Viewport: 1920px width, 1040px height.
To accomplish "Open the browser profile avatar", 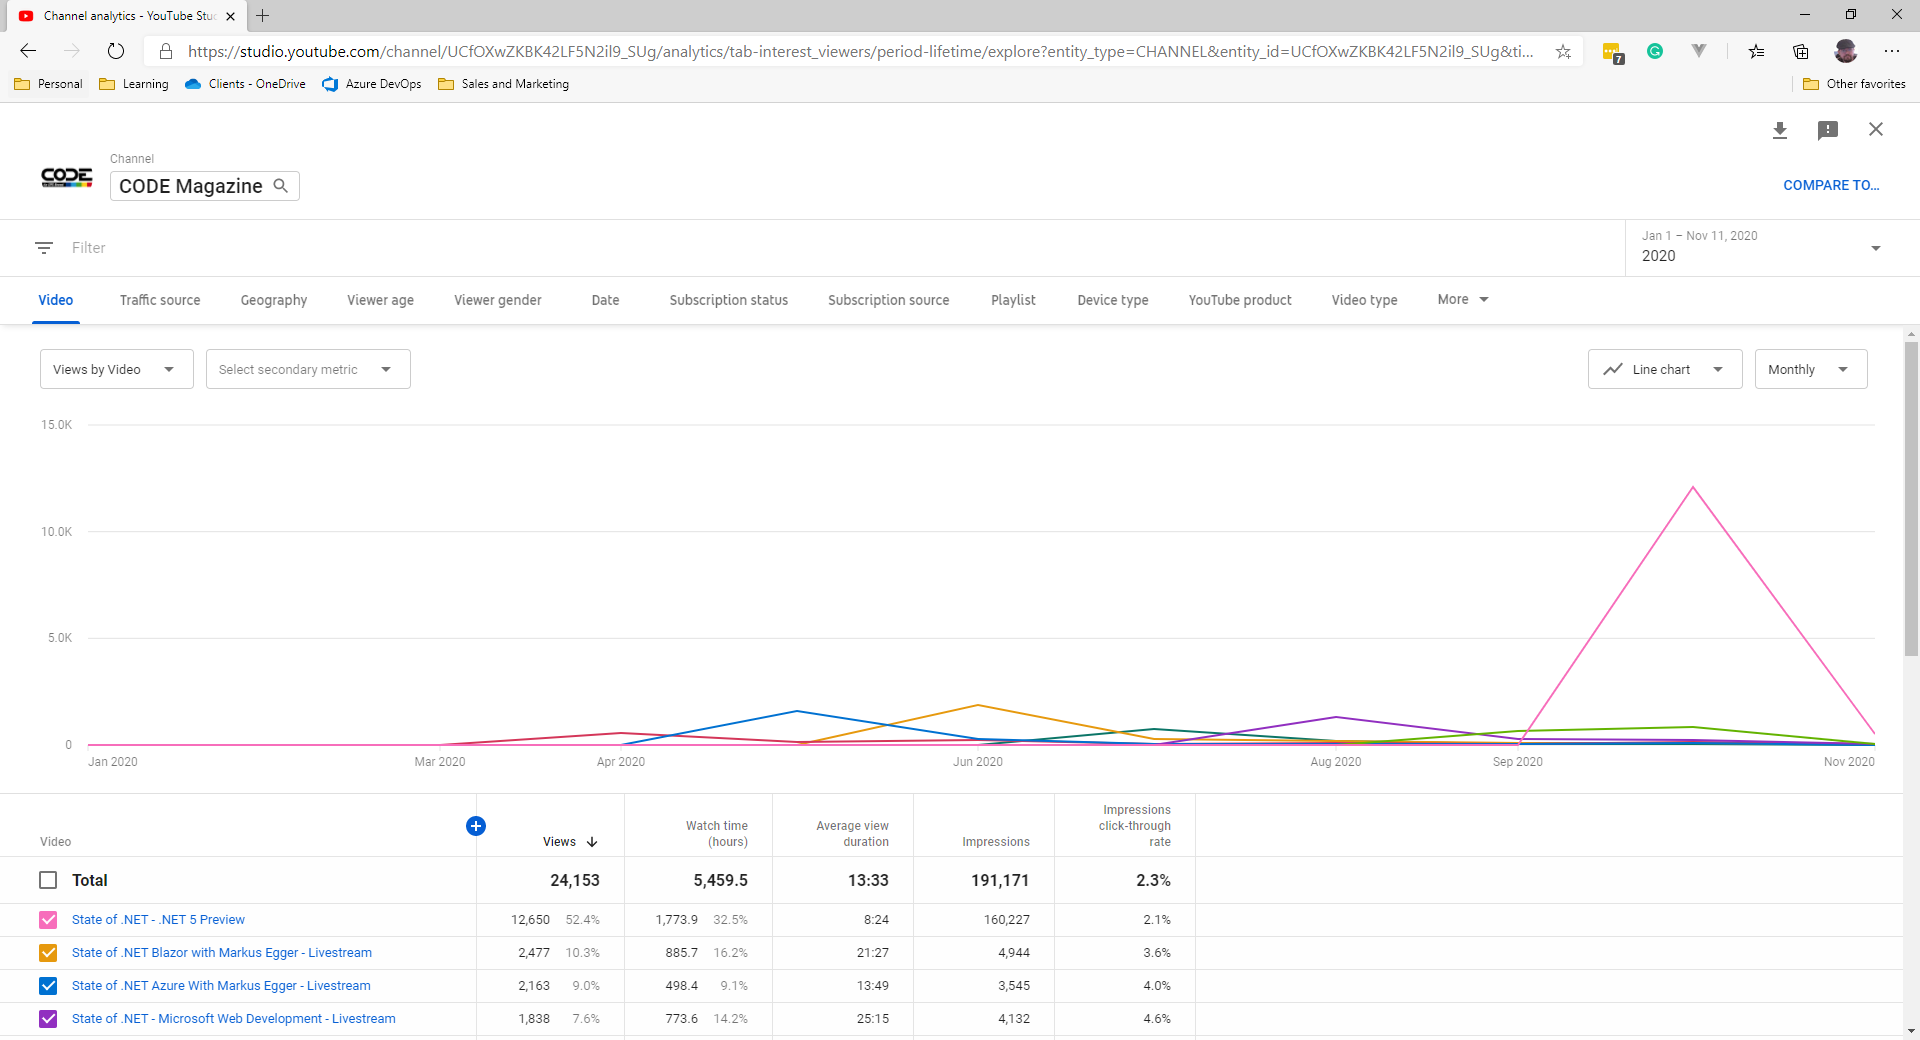I will (1846, 51).
